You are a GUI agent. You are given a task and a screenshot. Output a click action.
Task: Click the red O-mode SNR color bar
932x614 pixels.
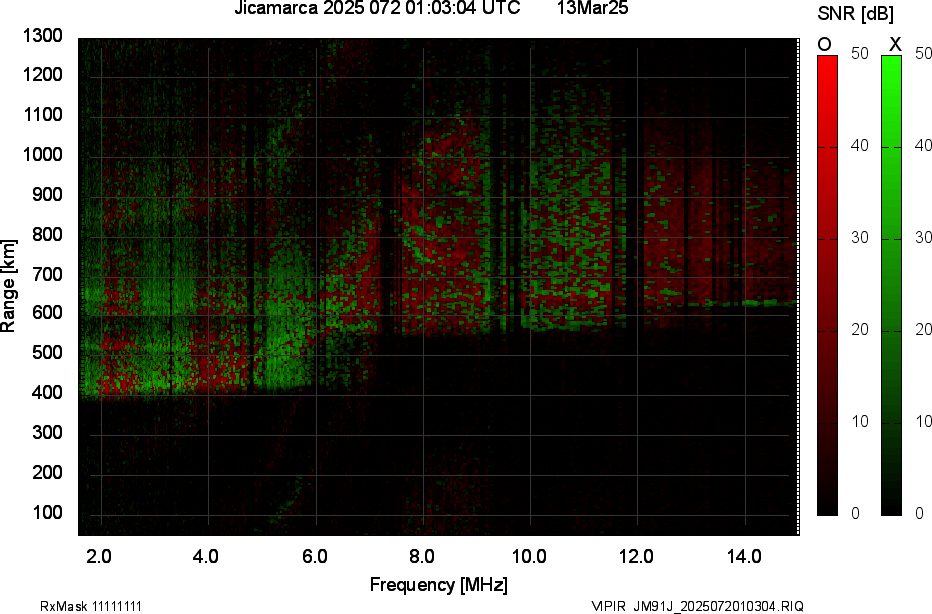click(827, 285)
